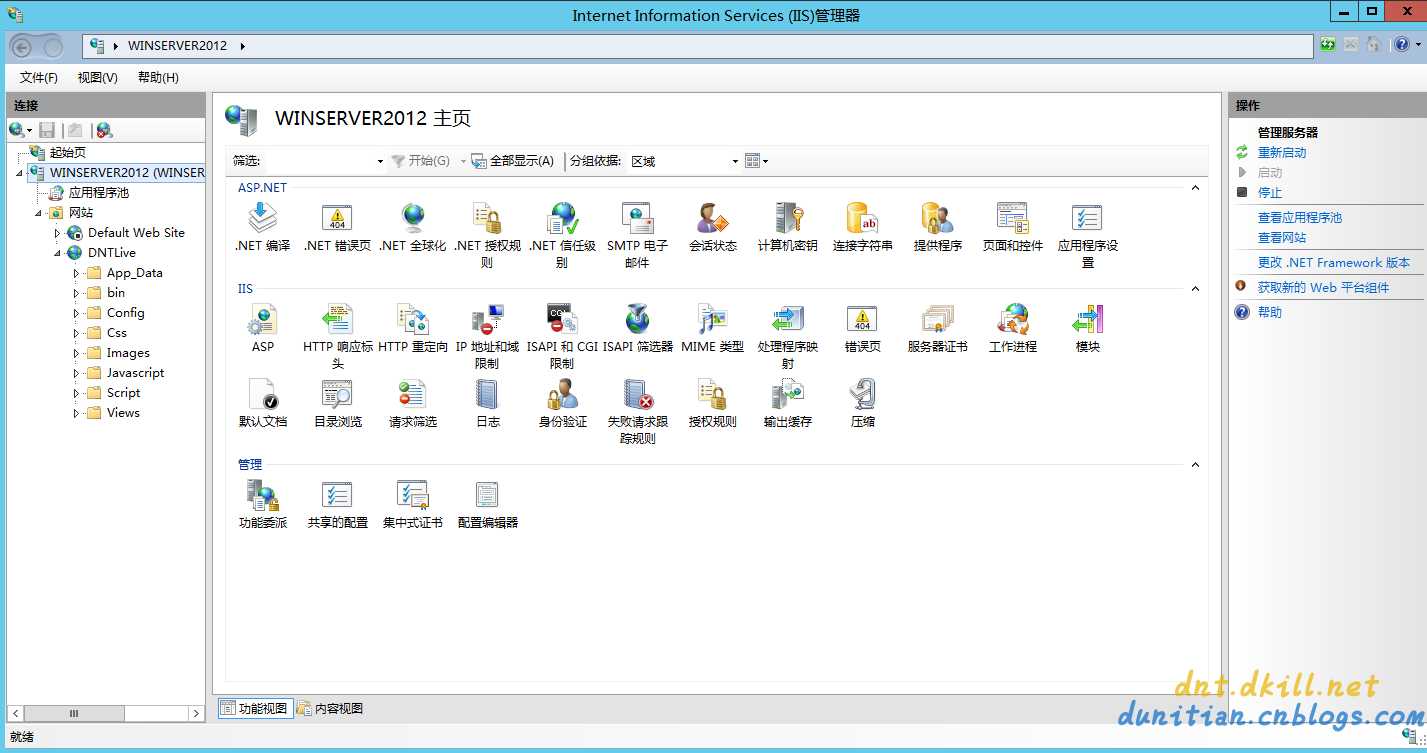Open ISAPI 和 CGI 限制 feature
1427x753 pixels.
(x=562, y=337)
